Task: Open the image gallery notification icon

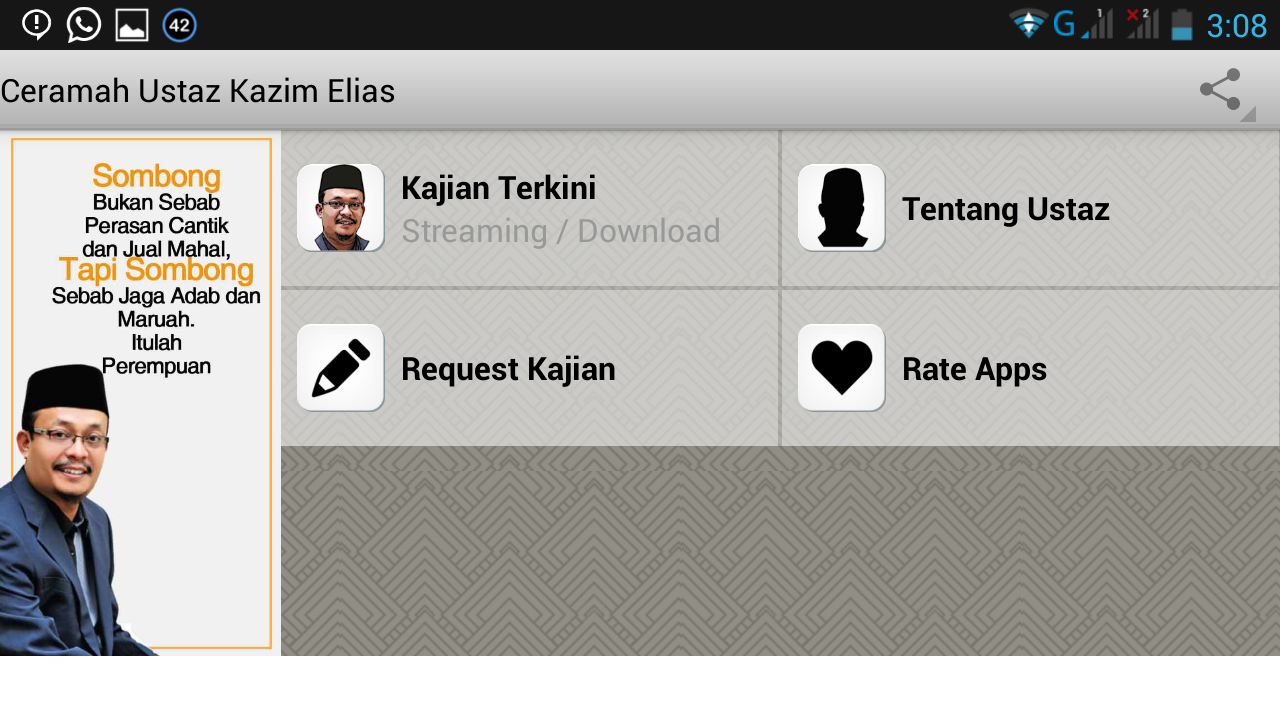Action: pyautogui.click(x=132, y=25)
